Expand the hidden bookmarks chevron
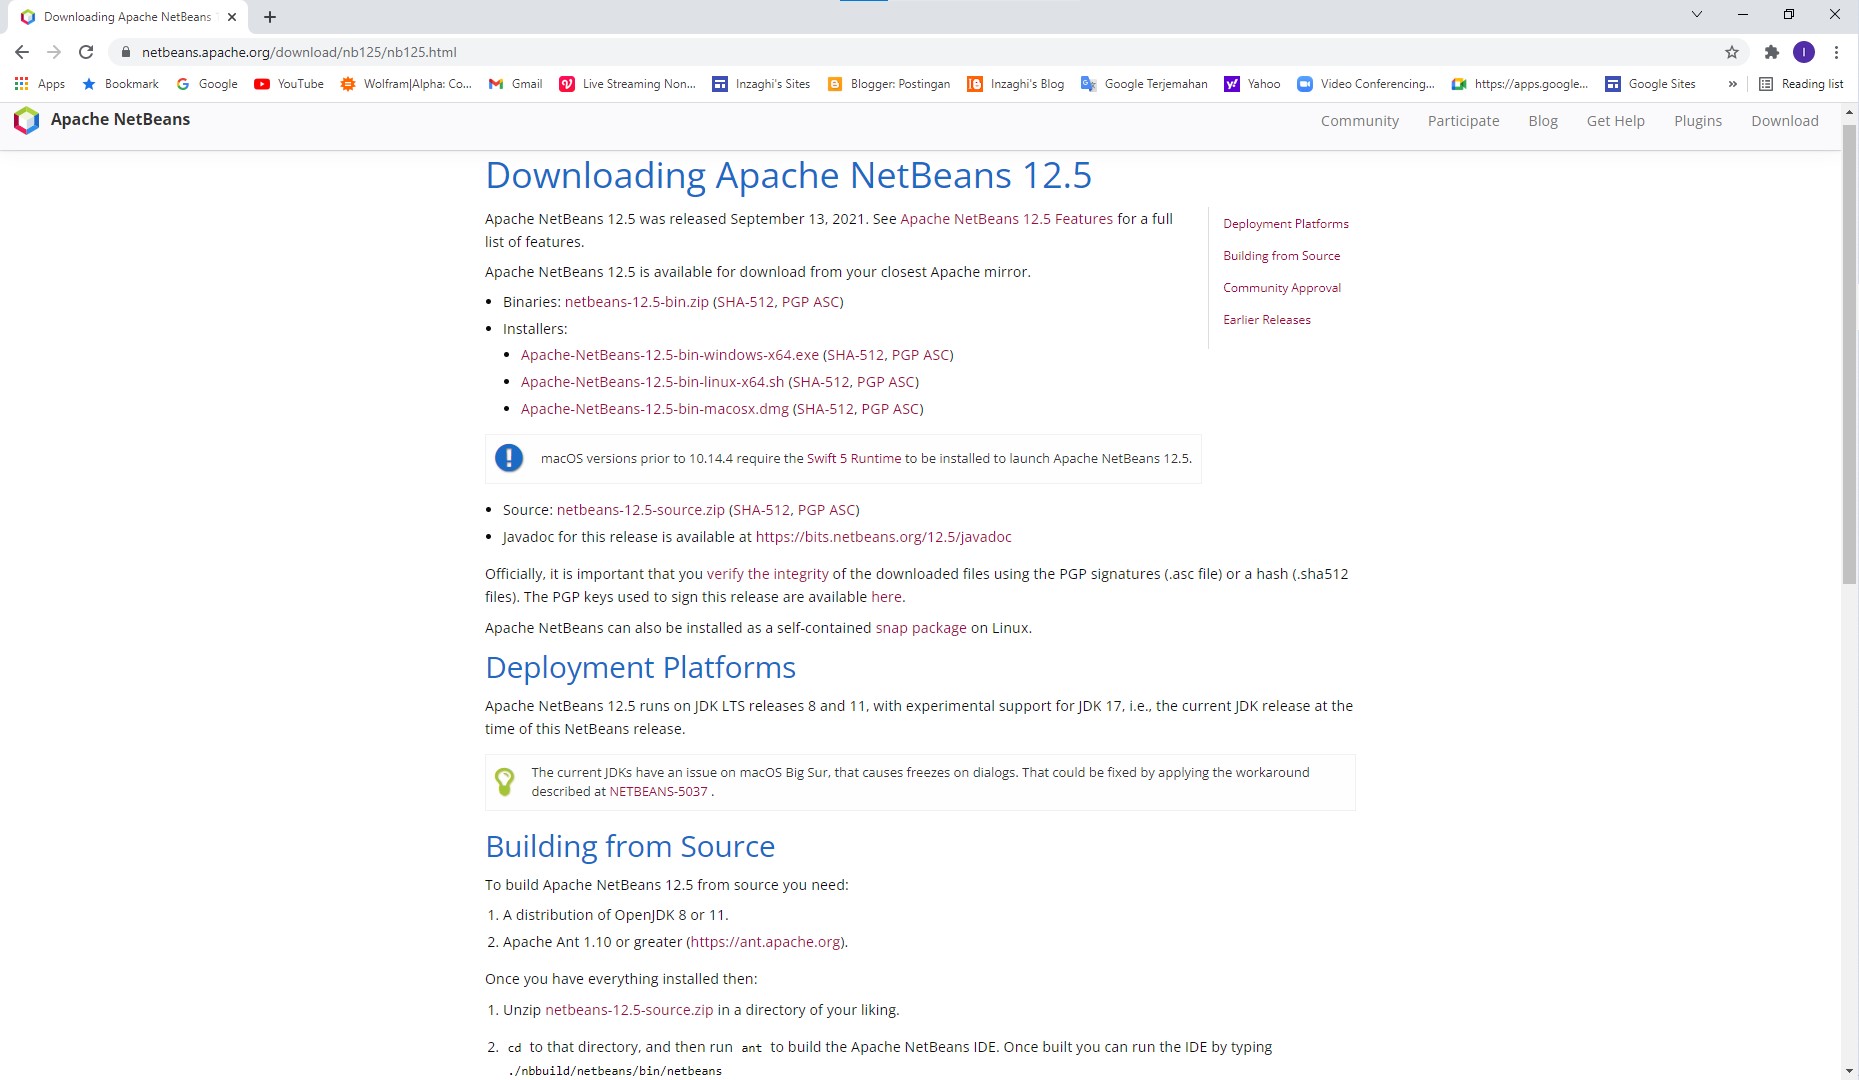The image size is (1859, 1080). tap(1732, 84)
